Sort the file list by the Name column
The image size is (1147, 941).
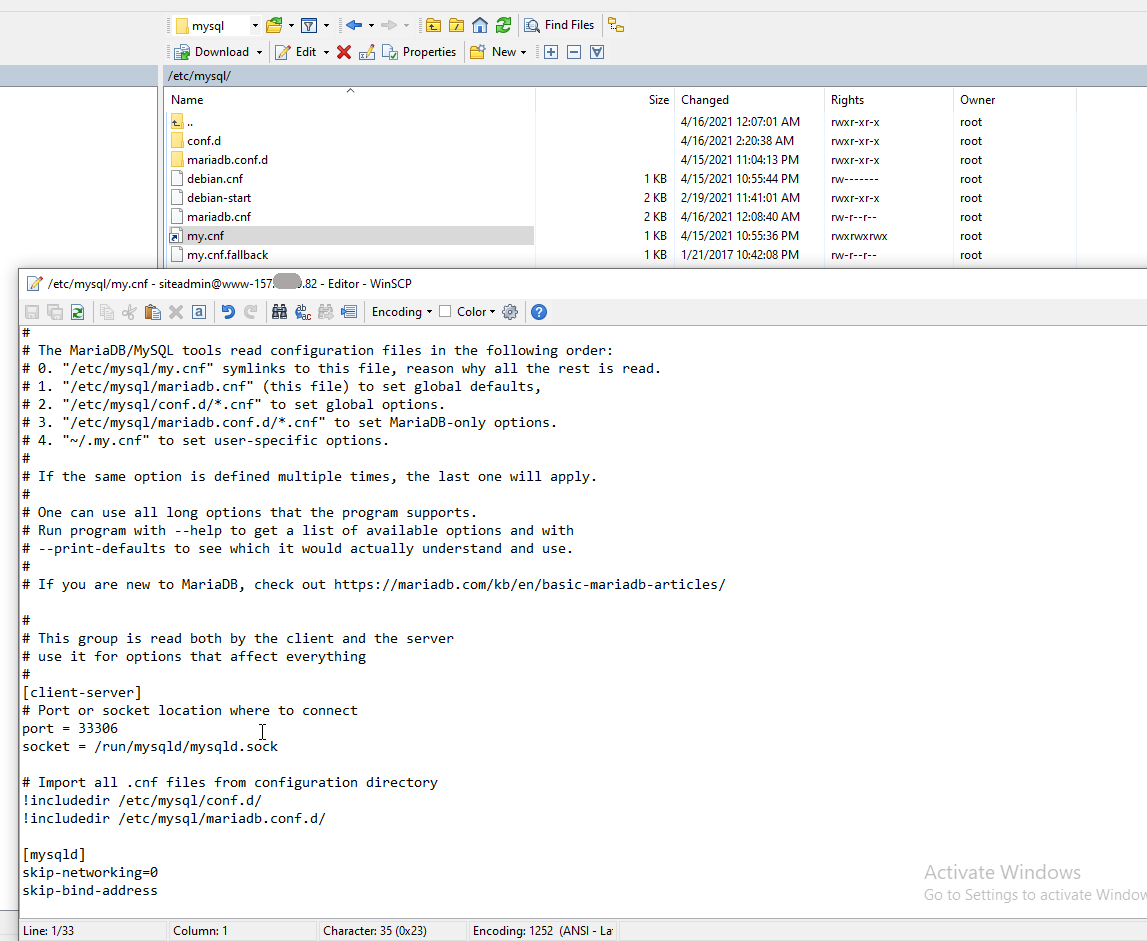coord(350,100)
